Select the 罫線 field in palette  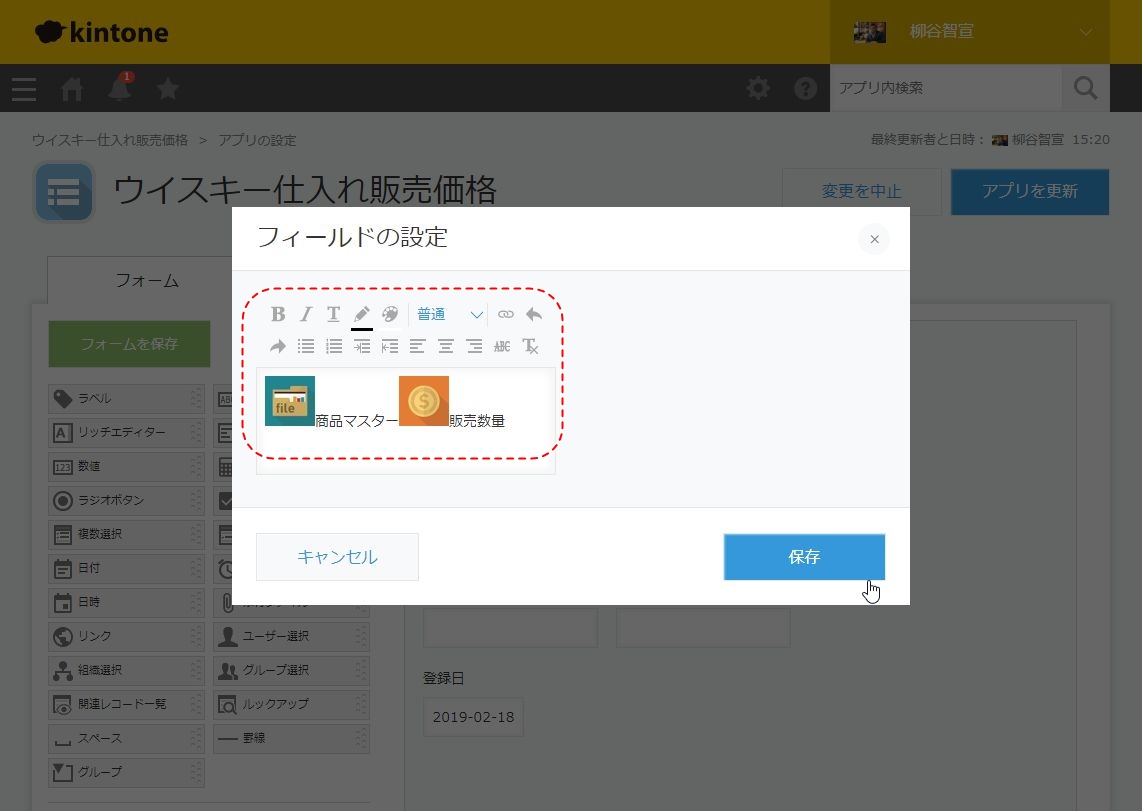pos(291,738)
